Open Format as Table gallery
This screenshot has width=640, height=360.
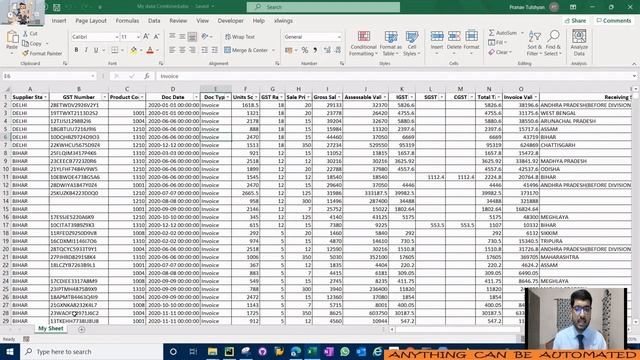point(391,43)
